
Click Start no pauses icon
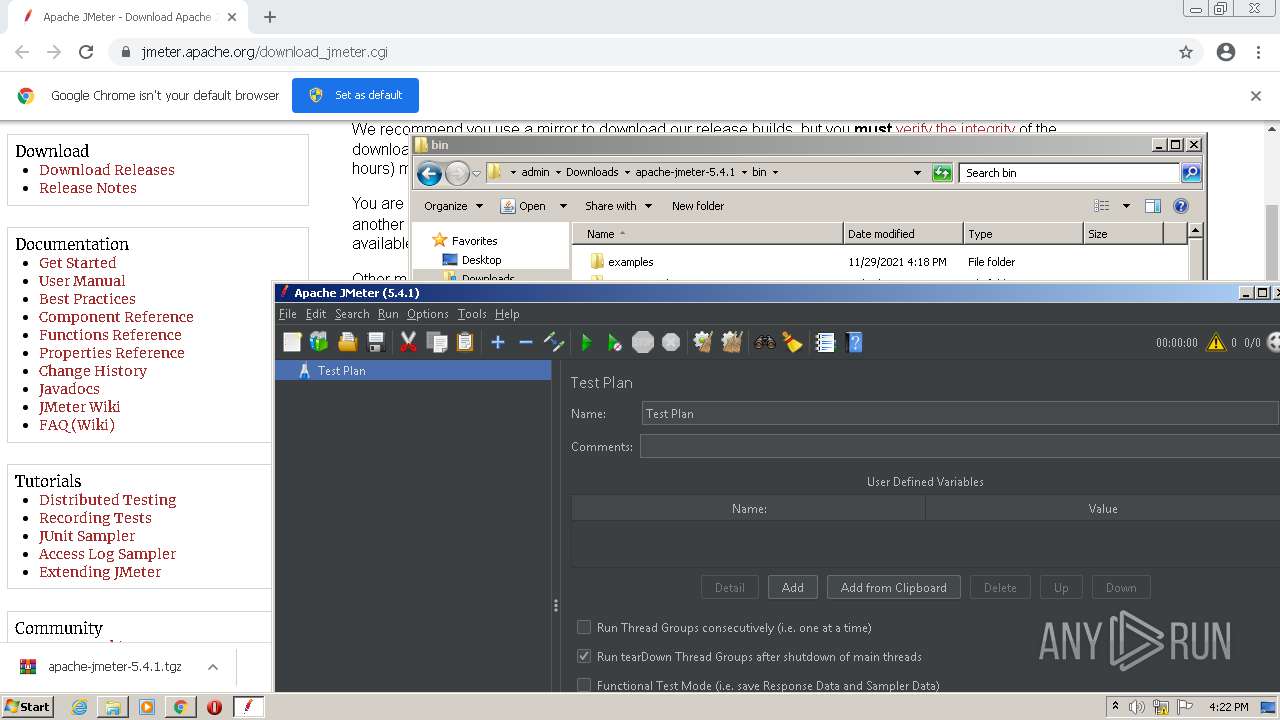point(615,342)
